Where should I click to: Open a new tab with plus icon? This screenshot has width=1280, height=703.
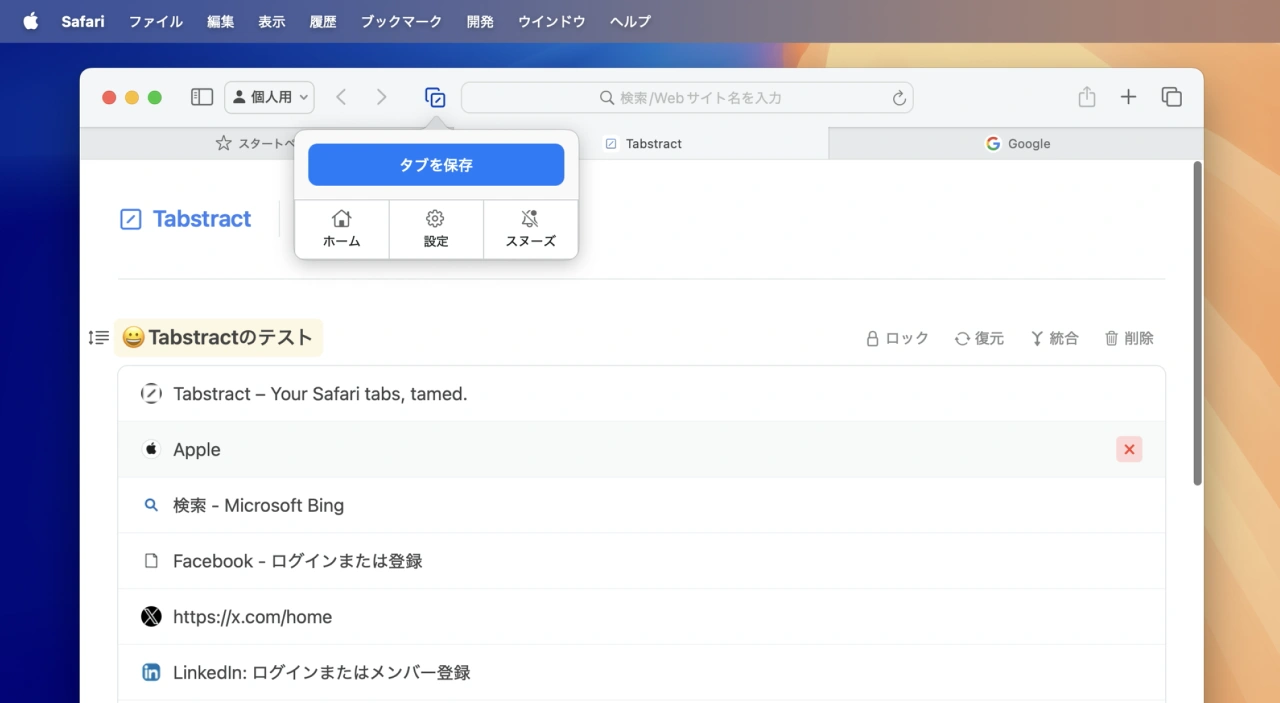tap(1128, 97)
